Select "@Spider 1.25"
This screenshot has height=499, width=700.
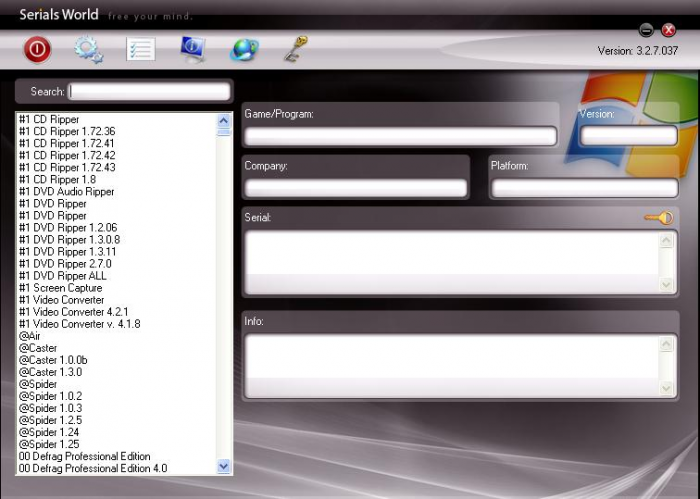click(x=49, y=445)
